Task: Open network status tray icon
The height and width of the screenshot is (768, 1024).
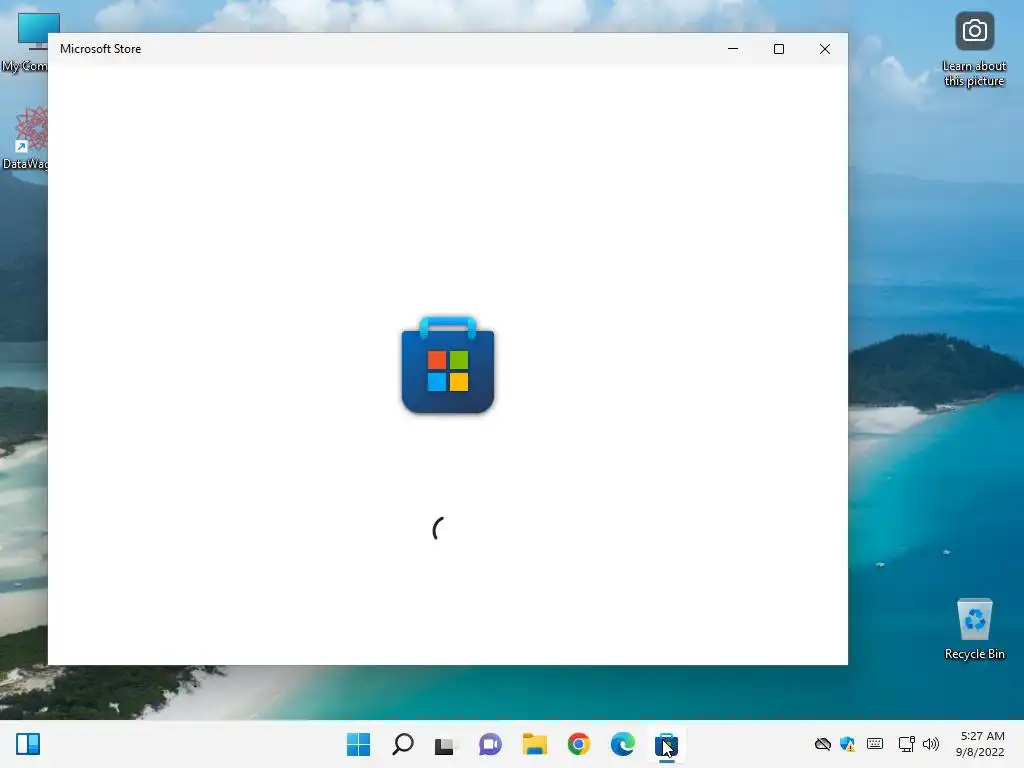Action: pos(906,744)
